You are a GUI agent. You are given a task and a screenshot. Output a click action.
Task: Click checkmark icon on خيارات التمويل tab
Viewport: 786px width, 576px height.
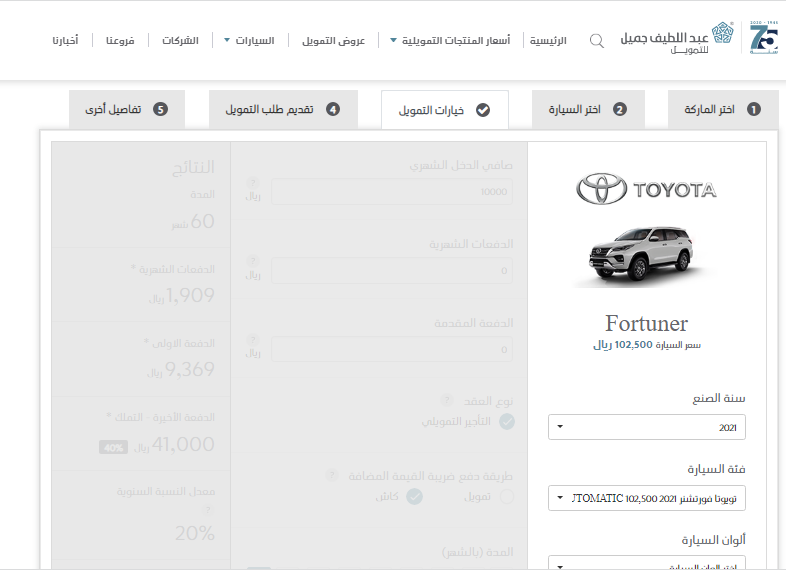tap(483, 110)
